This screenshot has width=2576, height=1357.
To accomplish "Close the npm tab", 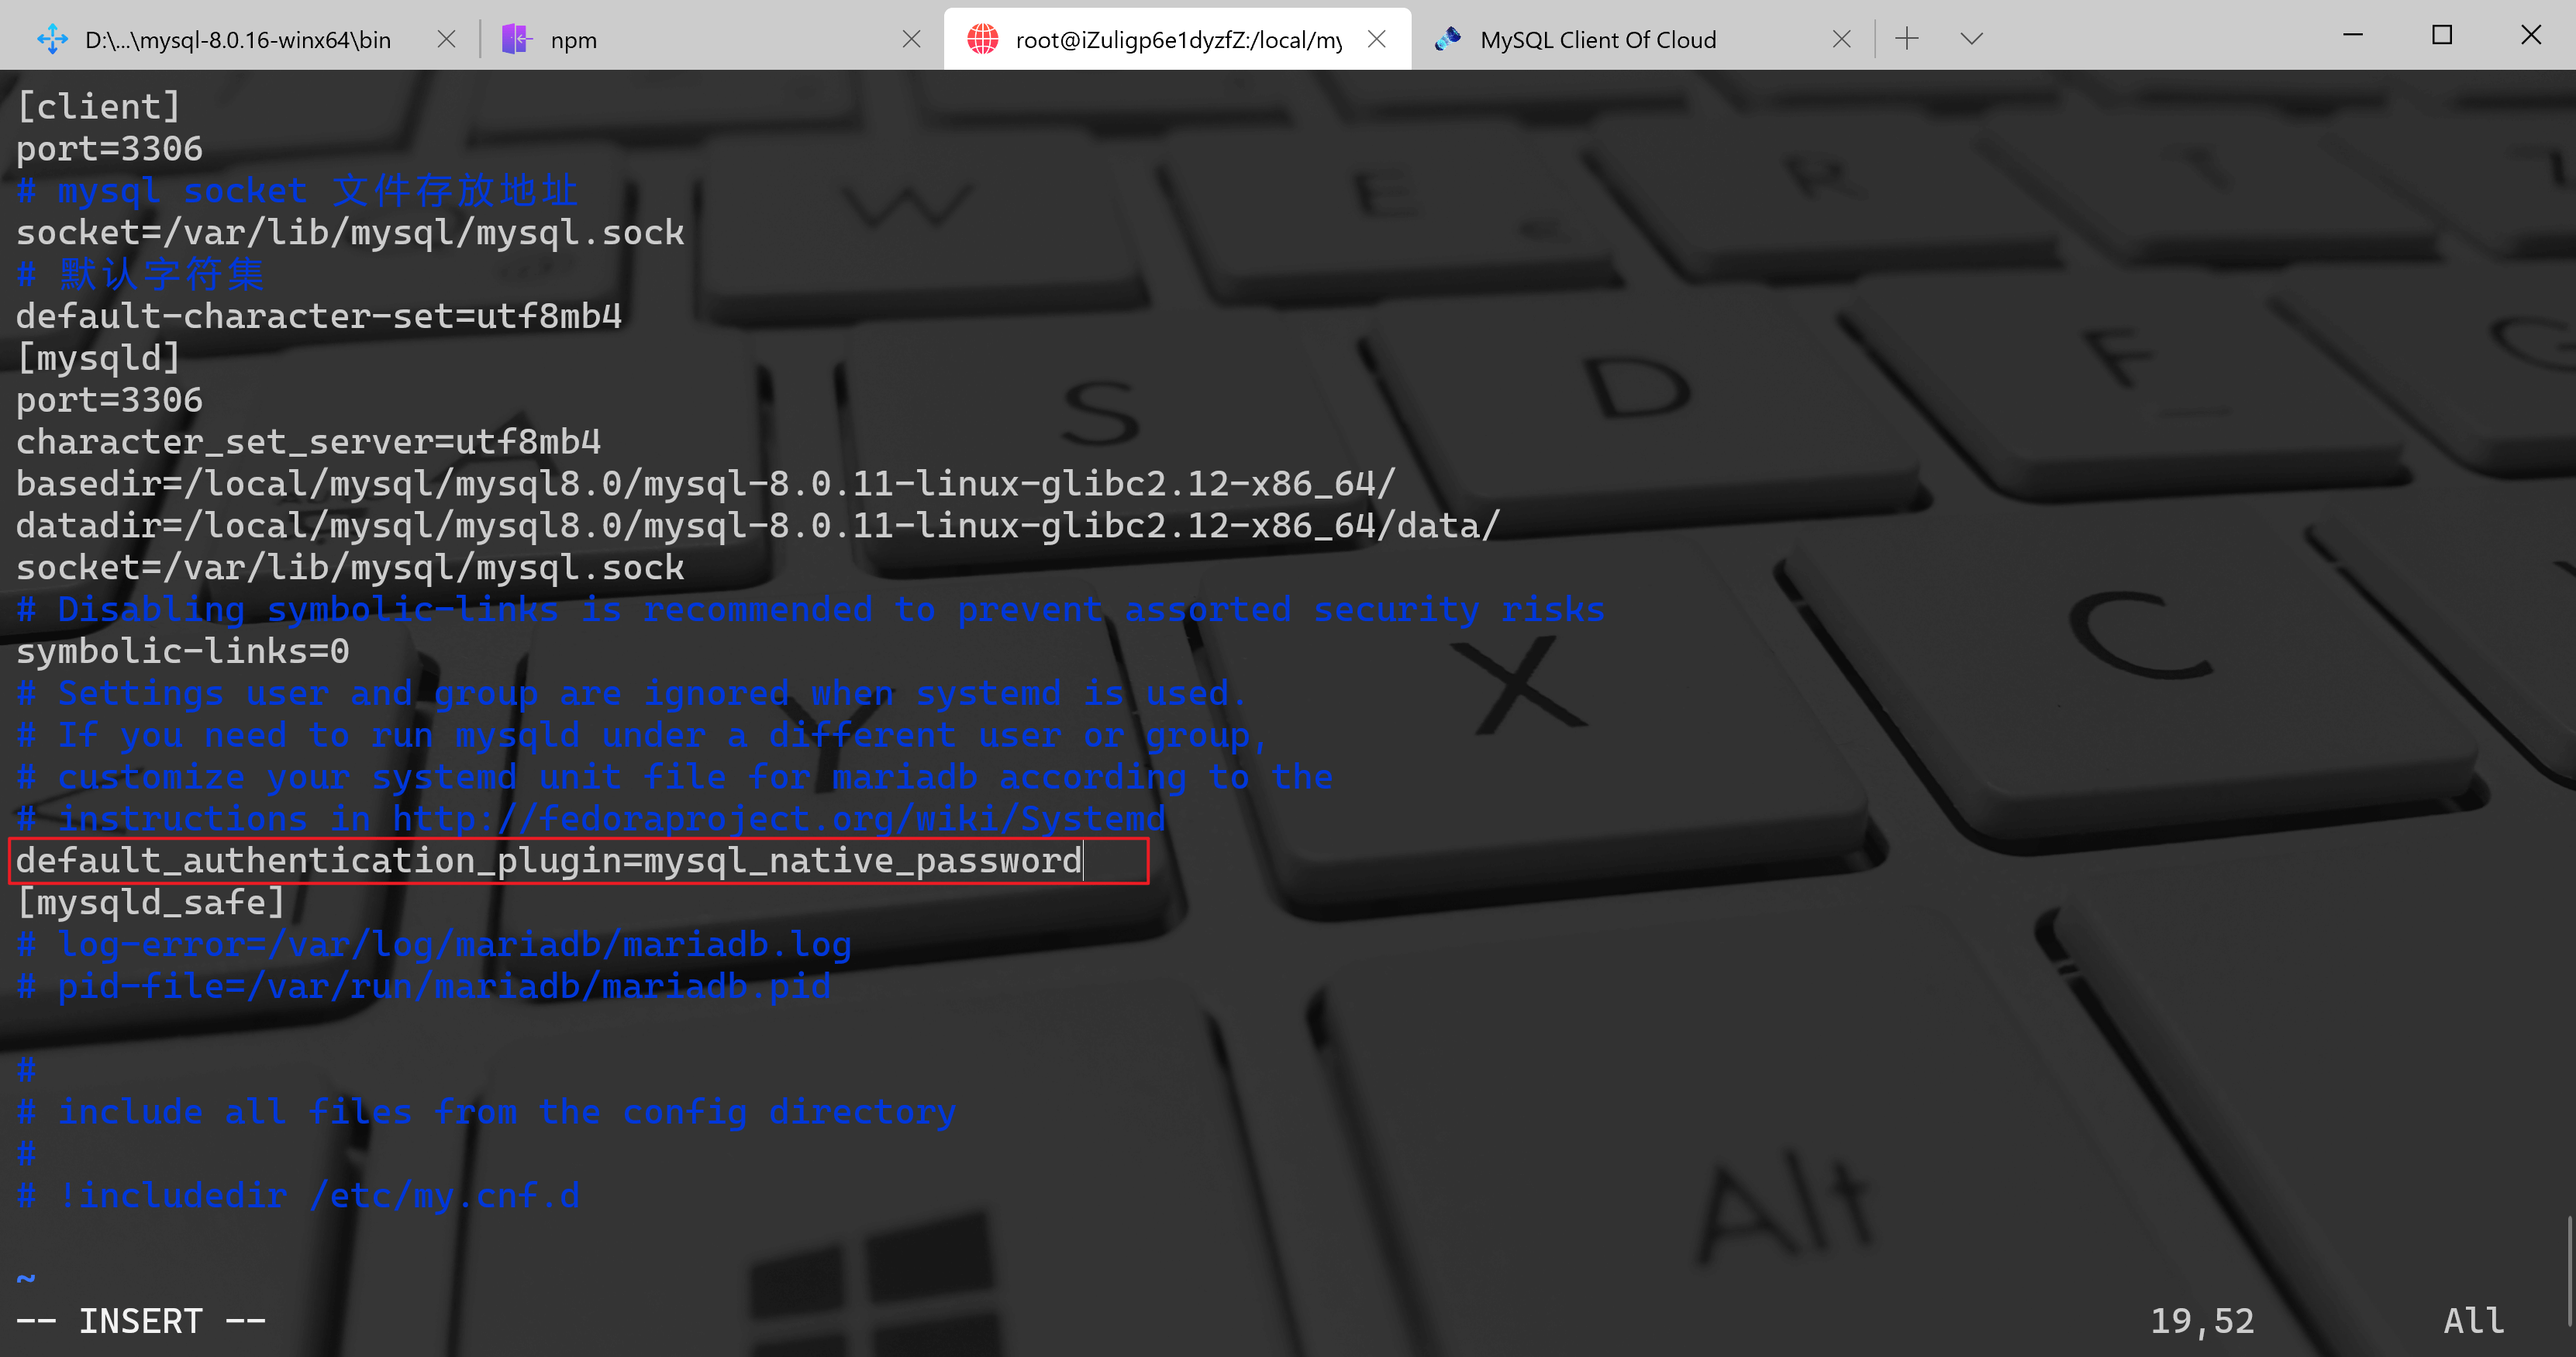I will coord(911,40).
